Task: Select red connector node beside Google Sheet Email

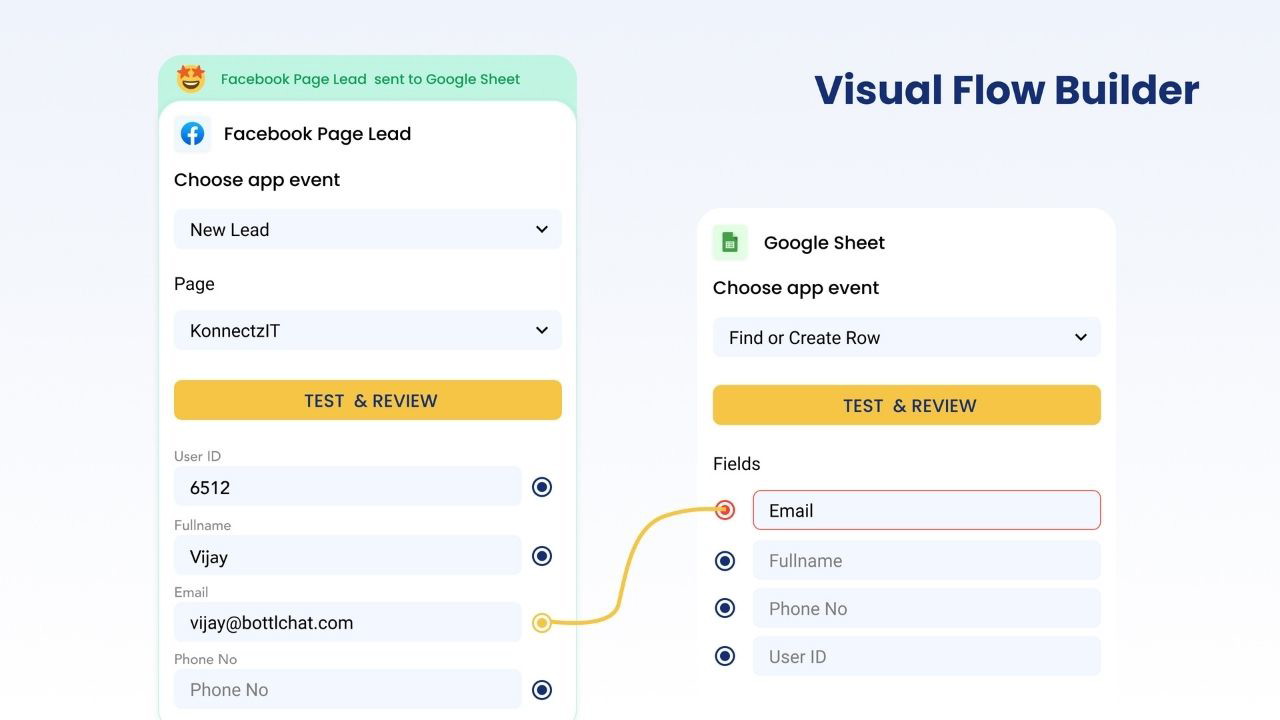Action: tap(725, 510)
